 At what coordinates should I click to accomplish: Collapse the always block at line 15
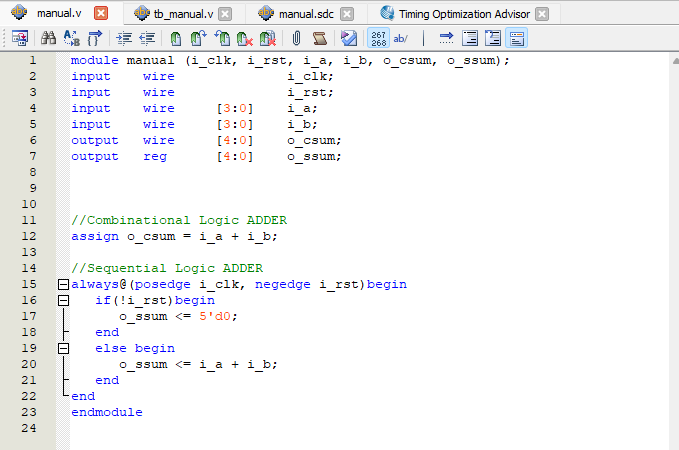pyautogui.click(x=63, y=284)
